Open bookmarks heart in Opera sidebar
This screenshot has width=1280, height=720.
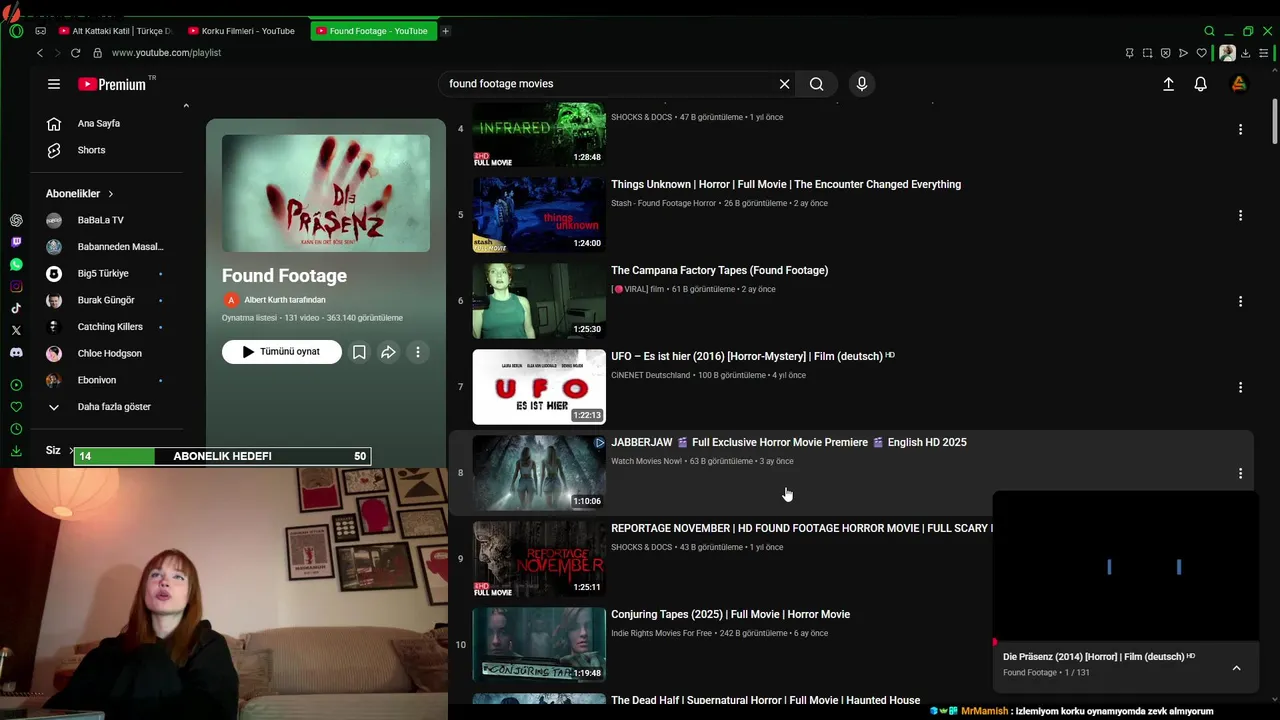click(16, 407)
